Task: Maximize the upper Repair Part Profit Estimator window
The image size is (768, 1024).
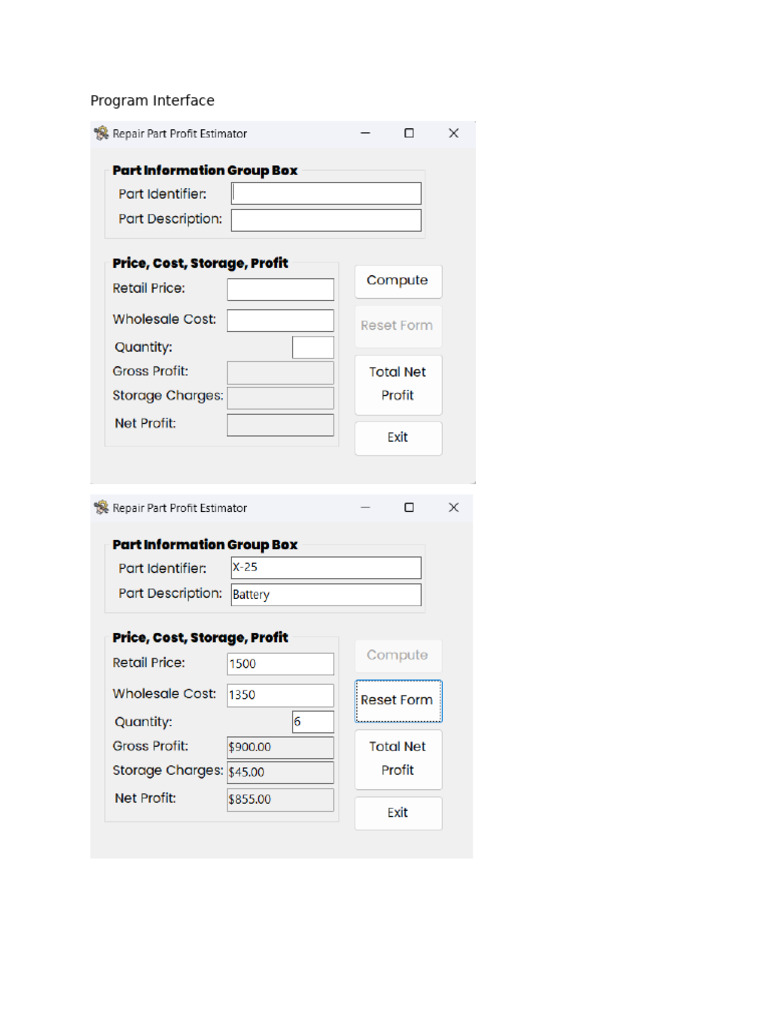Action: pyautogui.click(x=409, y=133)
